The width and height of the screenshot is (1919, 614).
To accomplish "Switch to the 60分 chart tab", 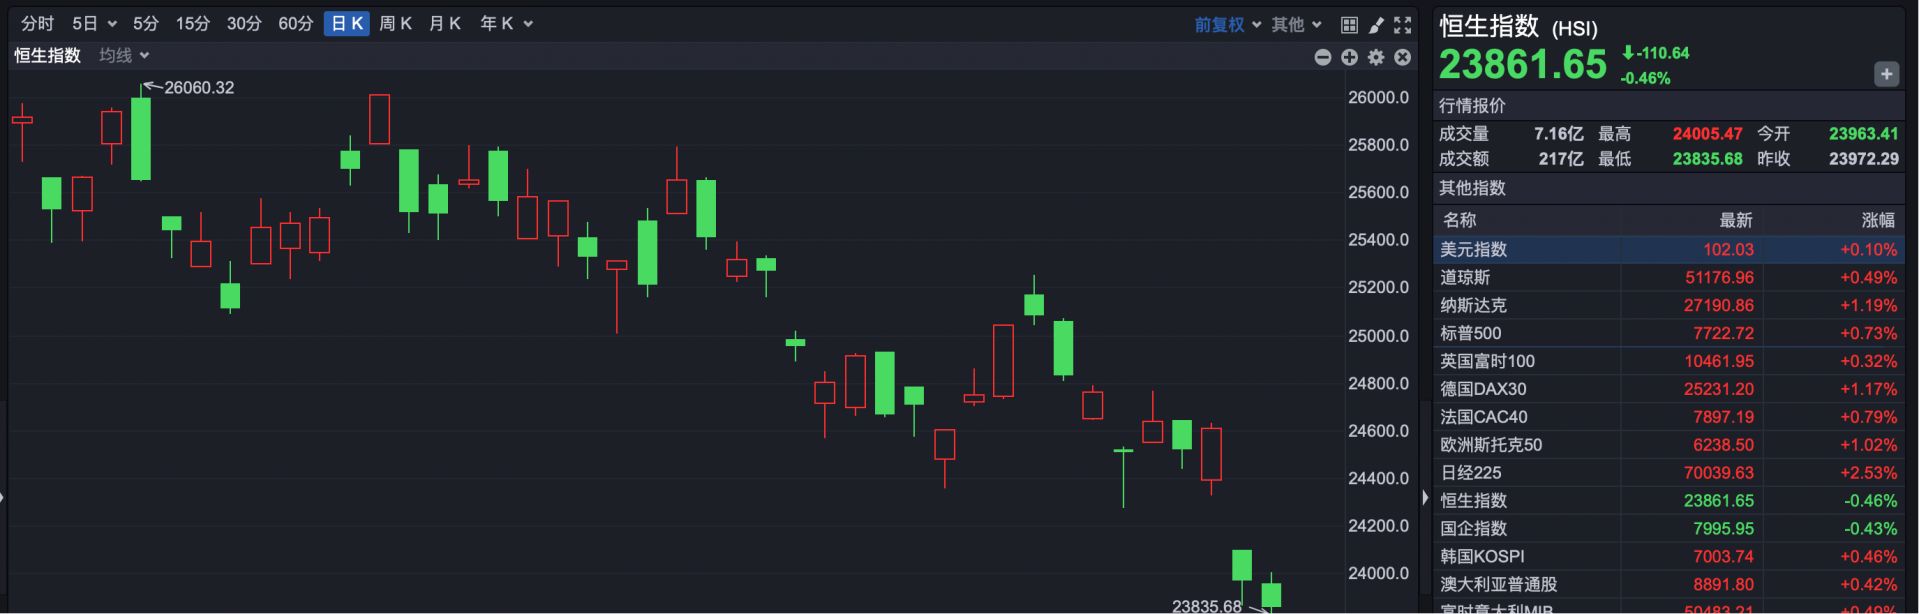I will 295,23.
